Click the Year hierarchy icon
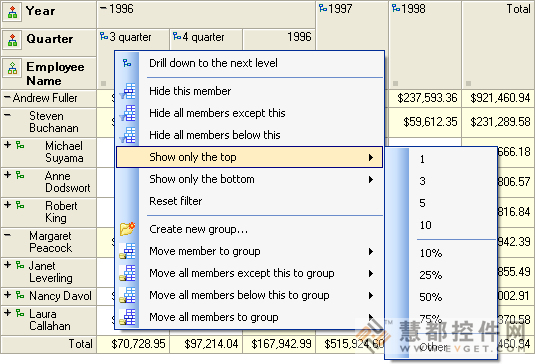The width and height of the screenshot is (535, 364). 12,12
